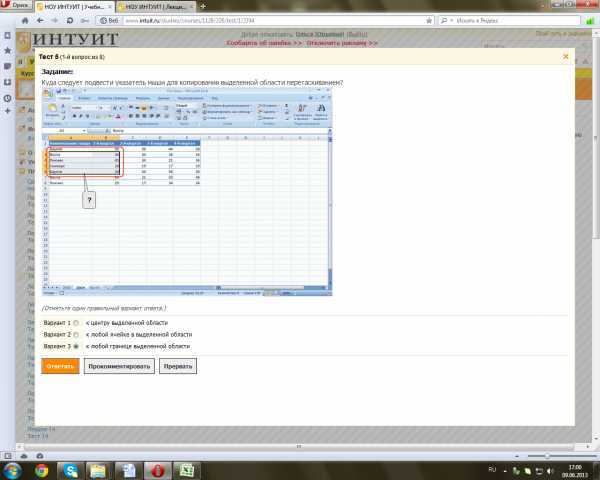Click the key/password wand icon
This screenshot has width=600, height=480.
tap(85, 20)
